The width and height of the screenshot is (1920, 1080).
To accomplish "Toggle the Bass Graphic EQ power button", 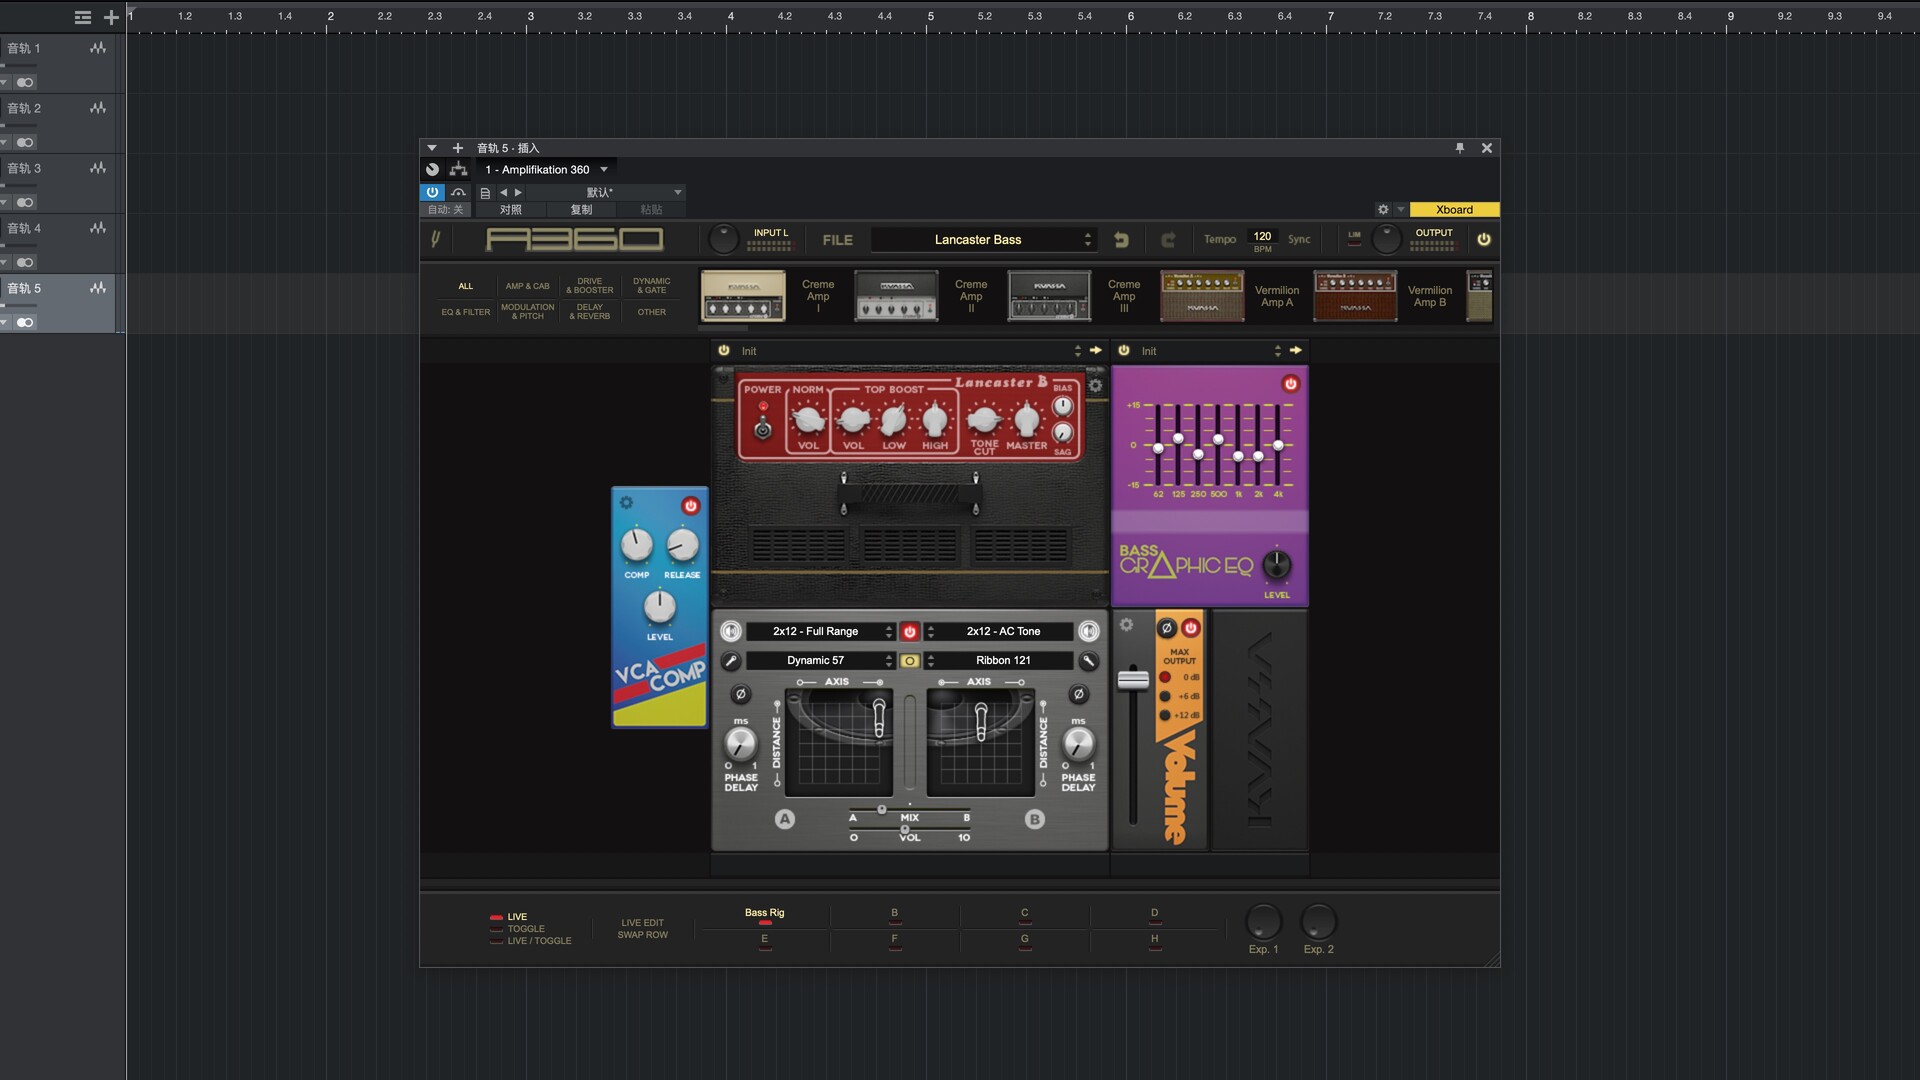I will 1290,383.
